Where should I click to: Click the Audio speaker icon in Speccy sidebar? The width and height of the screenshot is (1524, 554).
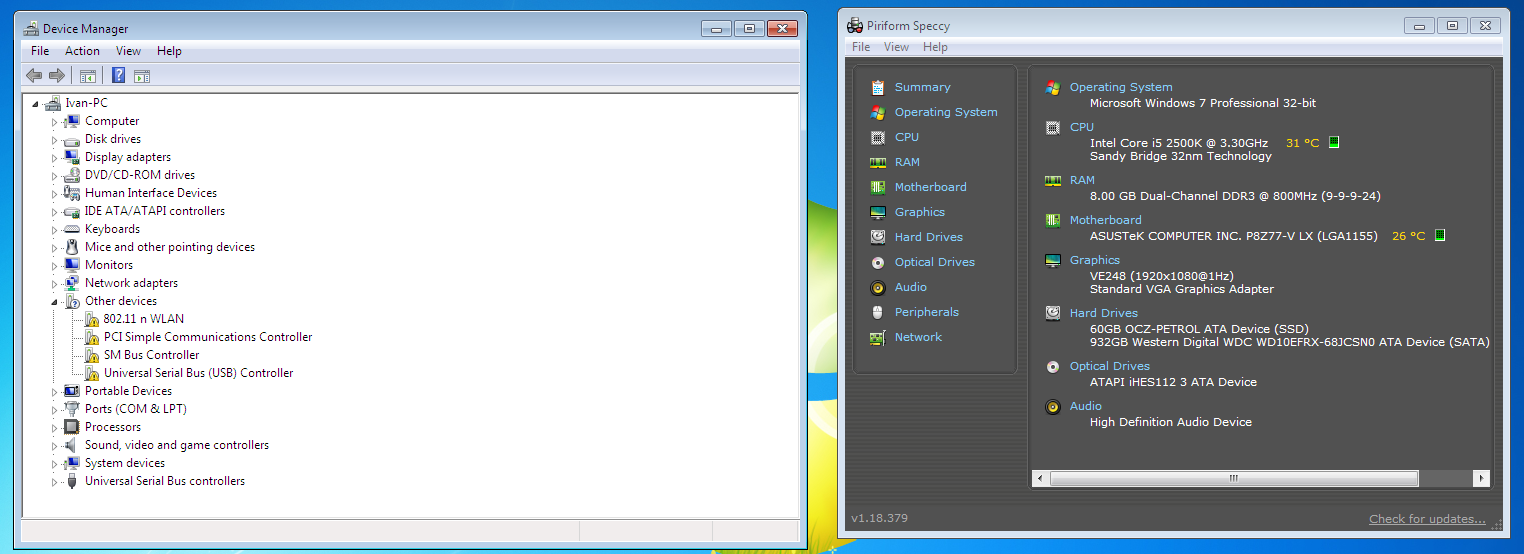878,287
